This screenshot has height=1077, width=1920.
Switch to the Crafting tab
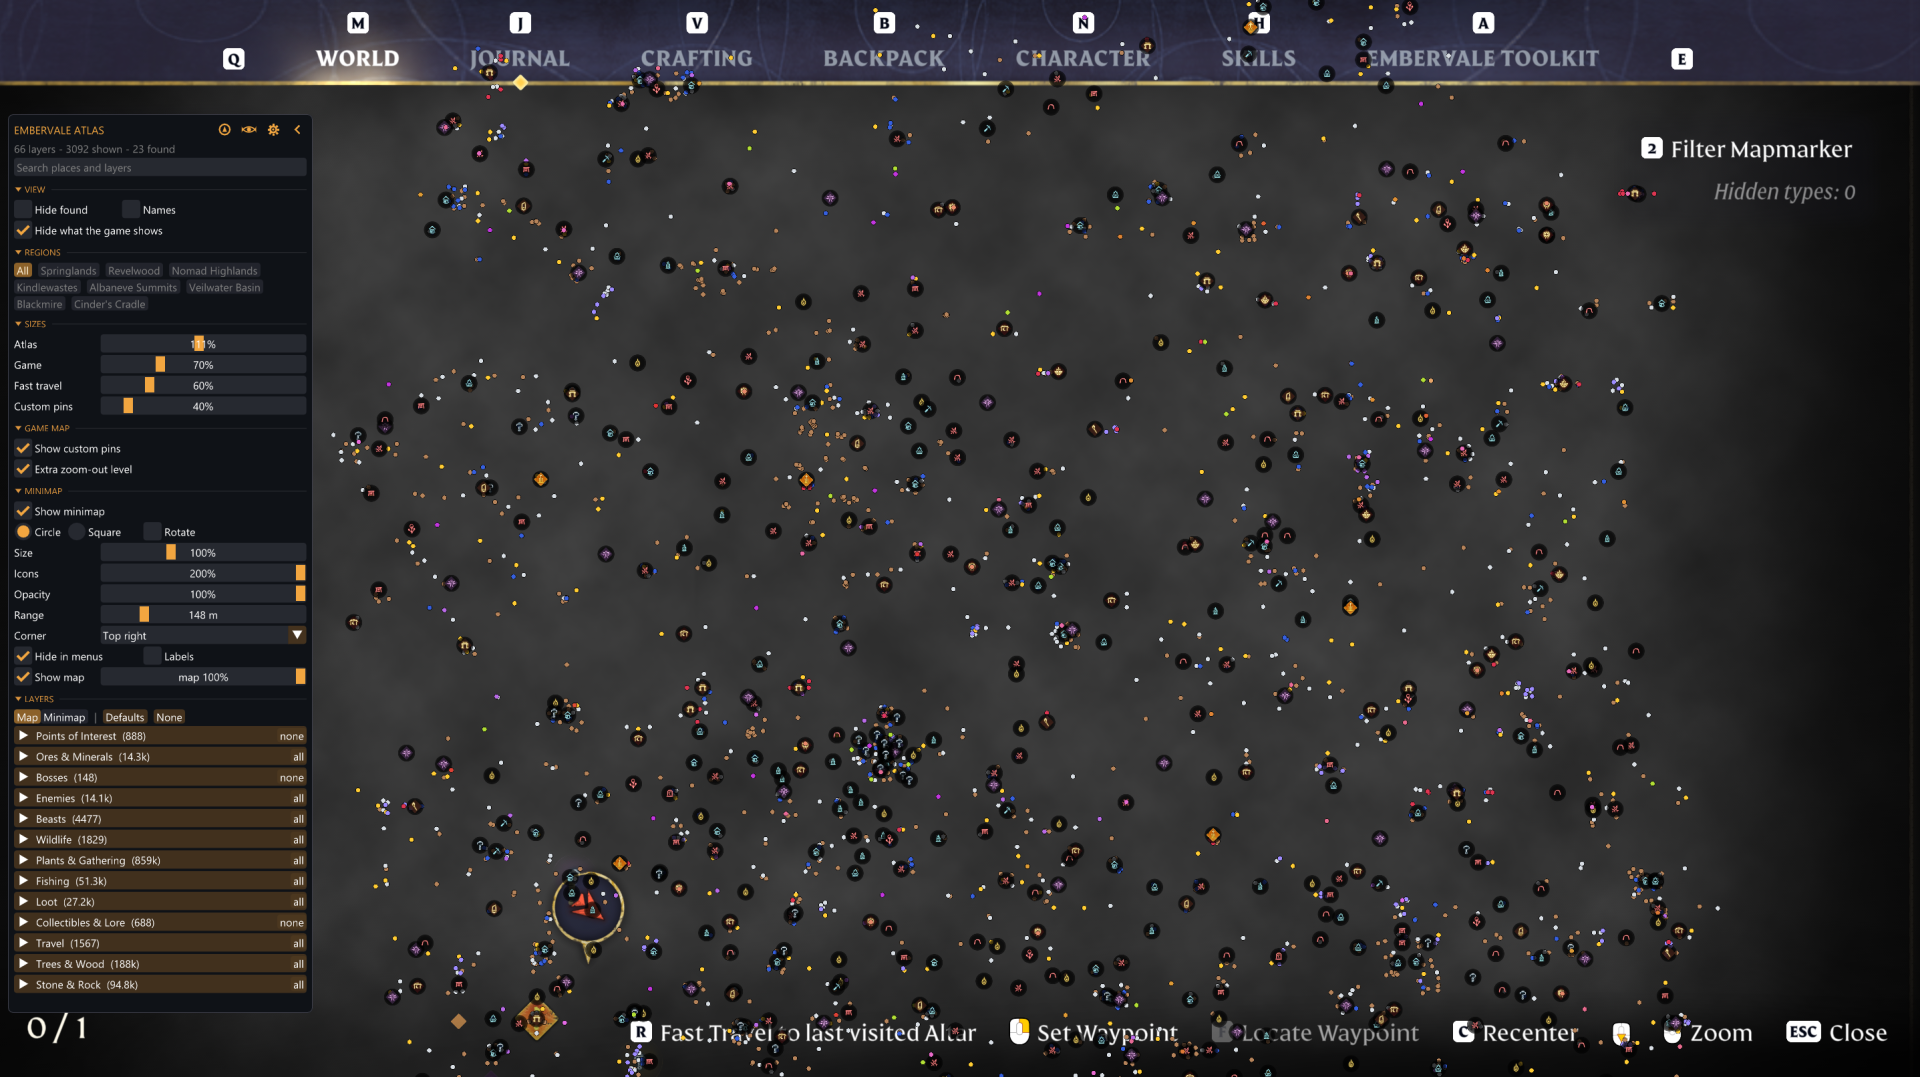tap(697, 59)
